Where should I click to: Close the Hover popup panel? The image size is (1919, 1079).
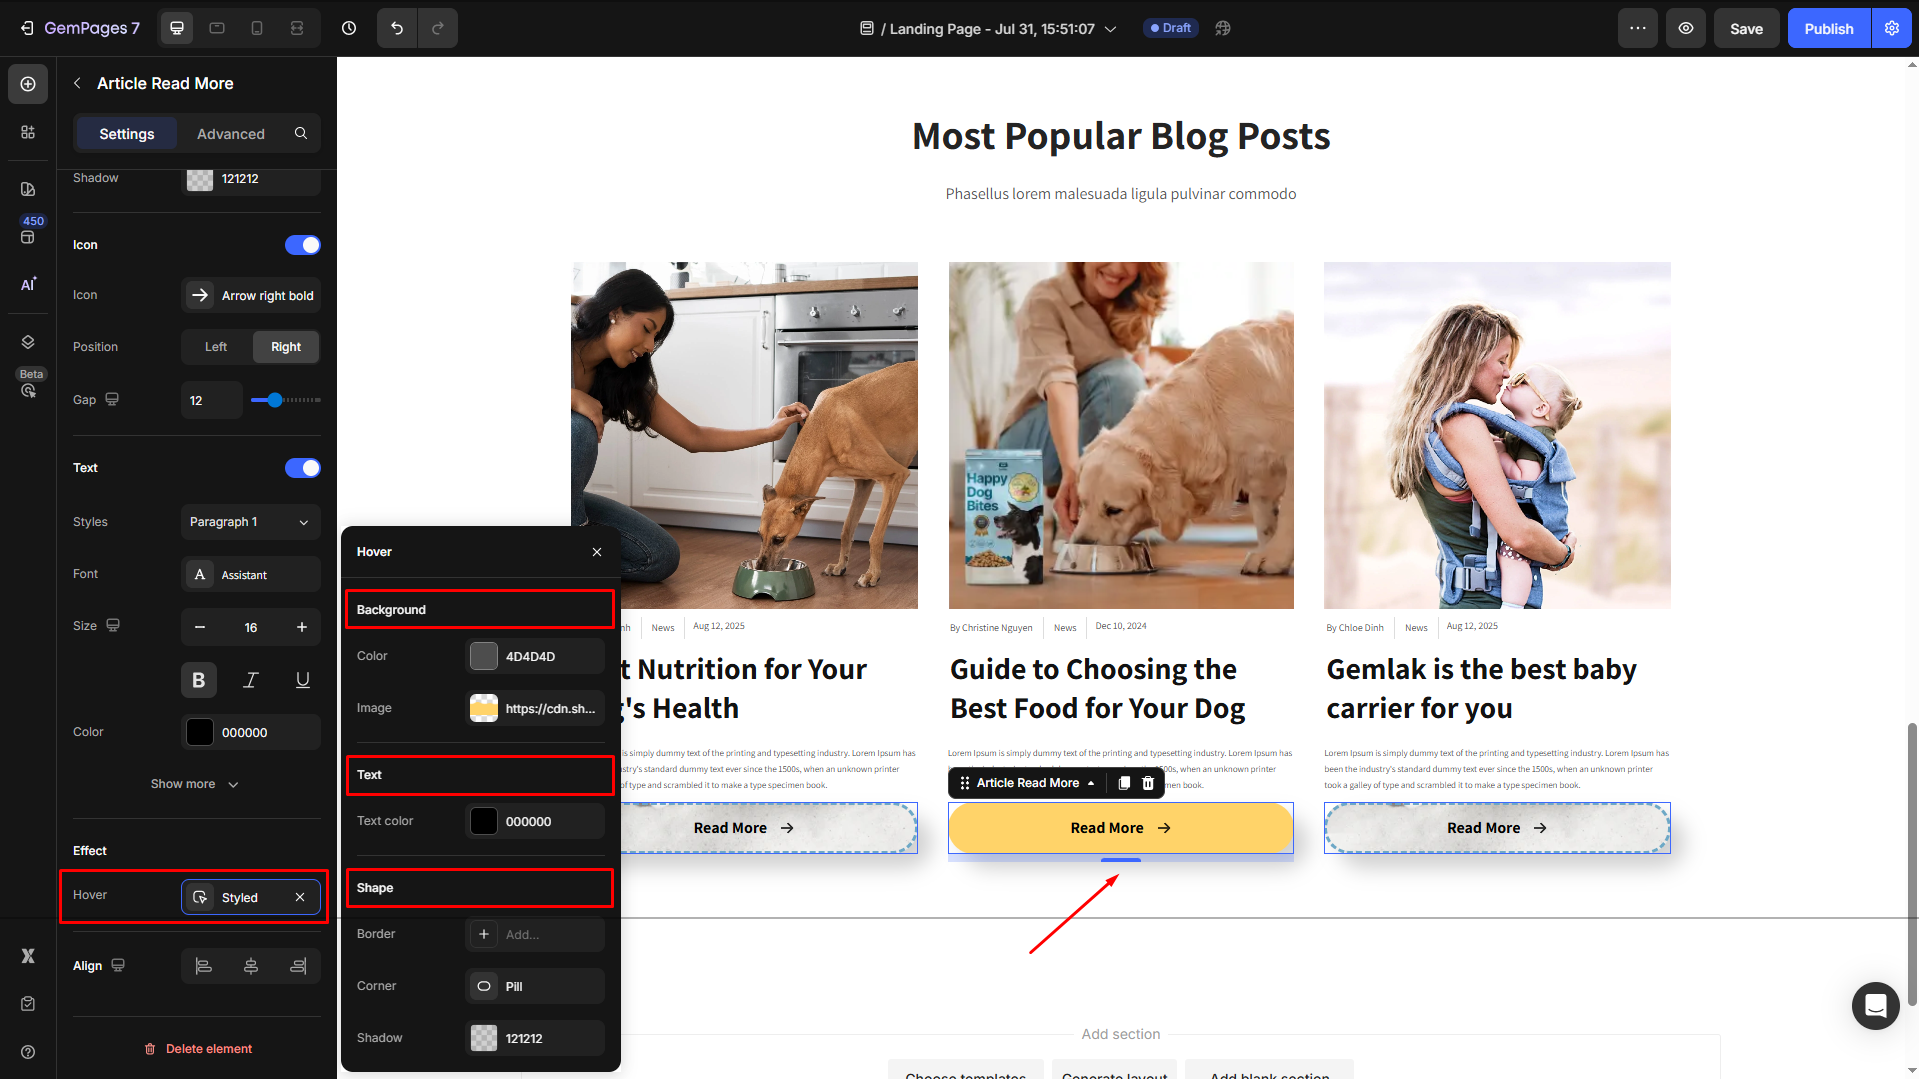click(x=597, y=552)
